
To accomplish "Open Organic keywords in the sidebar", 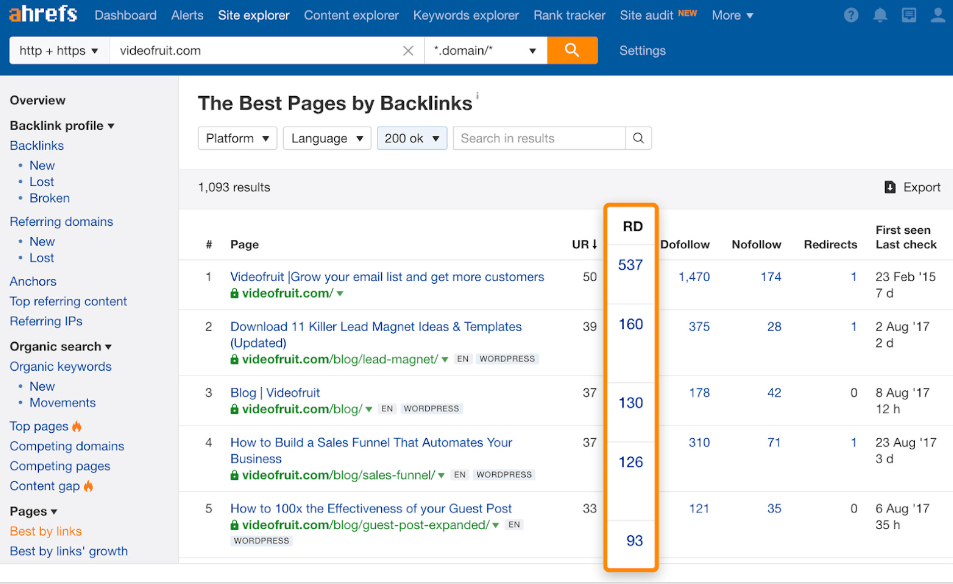I will (61, 366).
